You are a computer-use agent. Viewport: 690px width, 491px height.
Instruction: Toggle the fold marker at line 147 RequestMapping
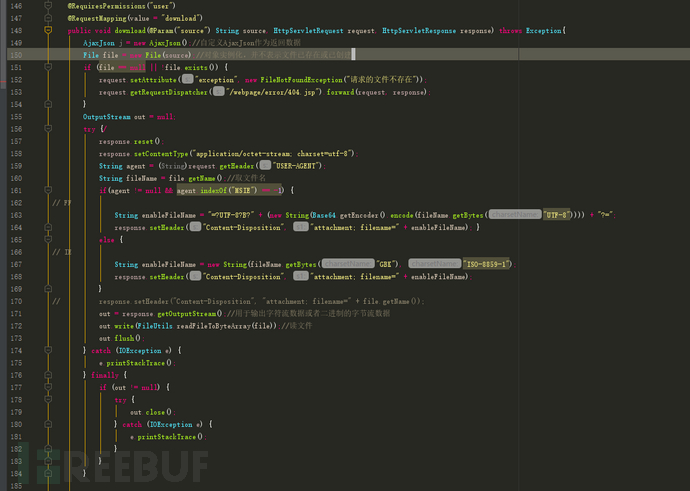click(48, 18)
